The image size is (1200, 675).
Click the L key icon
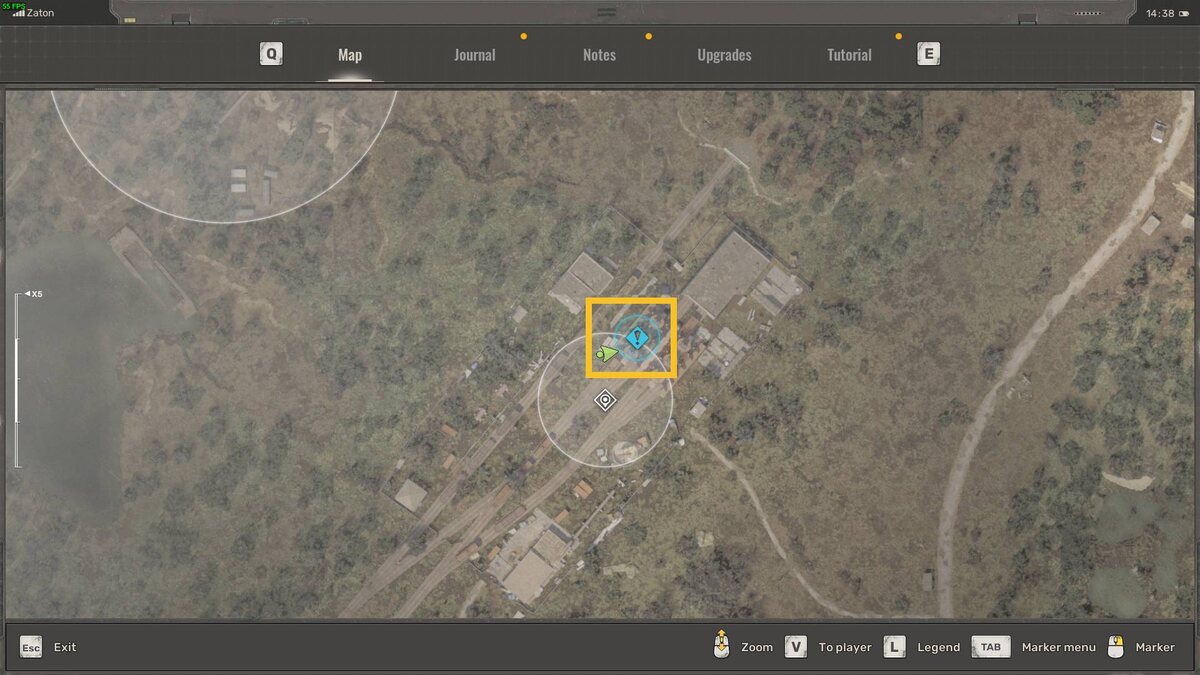click(895, 647)
